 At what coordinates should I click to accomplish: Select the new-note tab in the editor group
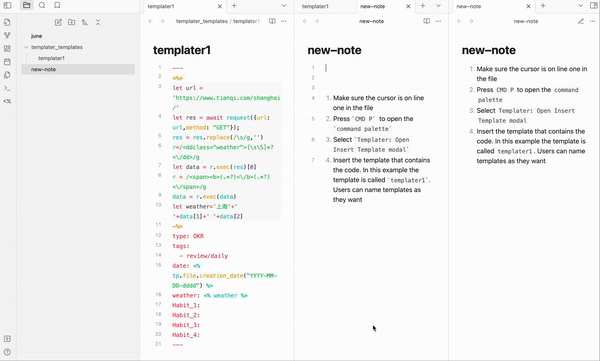coord(386,6)
